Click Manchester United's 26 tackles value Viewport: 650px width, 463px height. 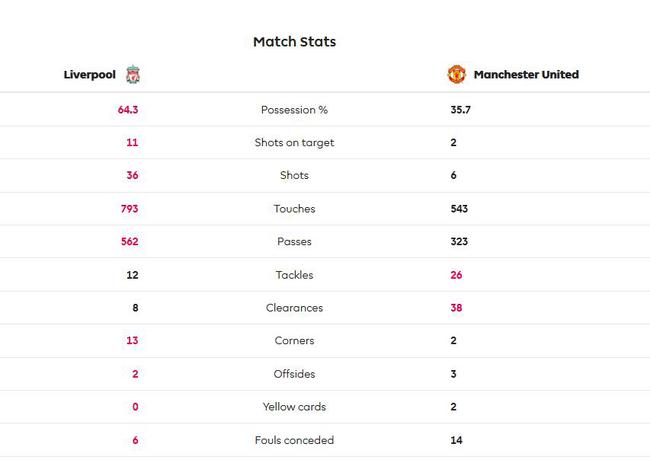pos(456,275)
